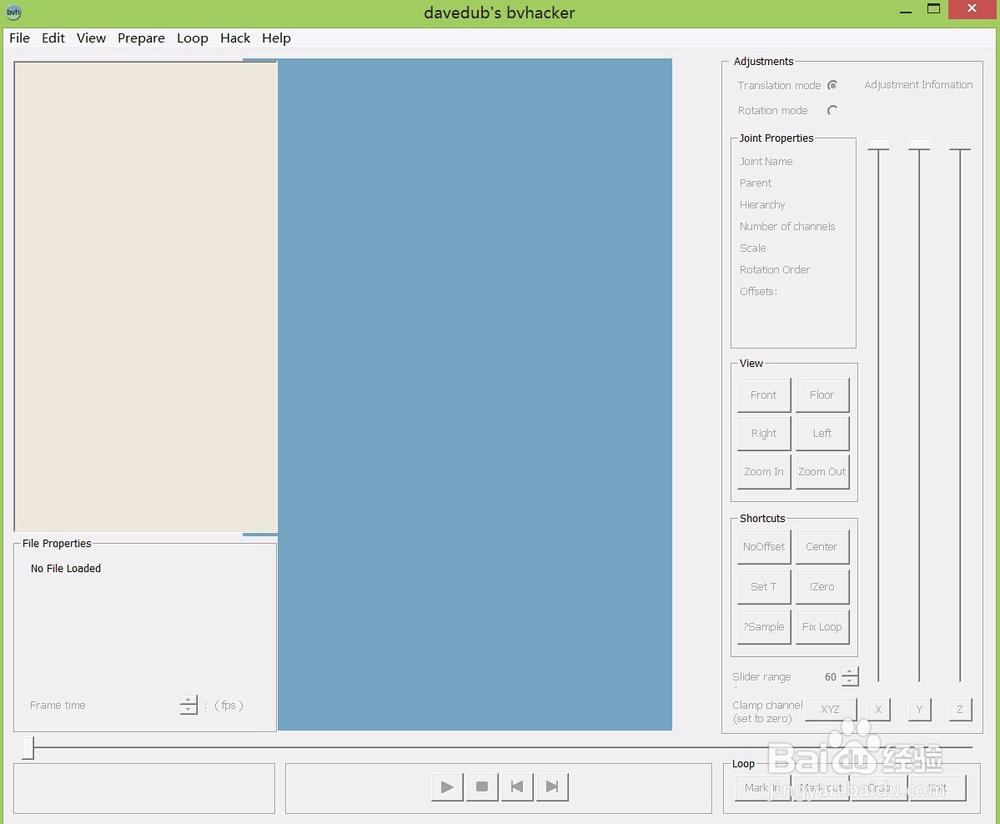Click the !Zero shortcut button
Screen dimensions: 1000x824
[x=822, y=587]
